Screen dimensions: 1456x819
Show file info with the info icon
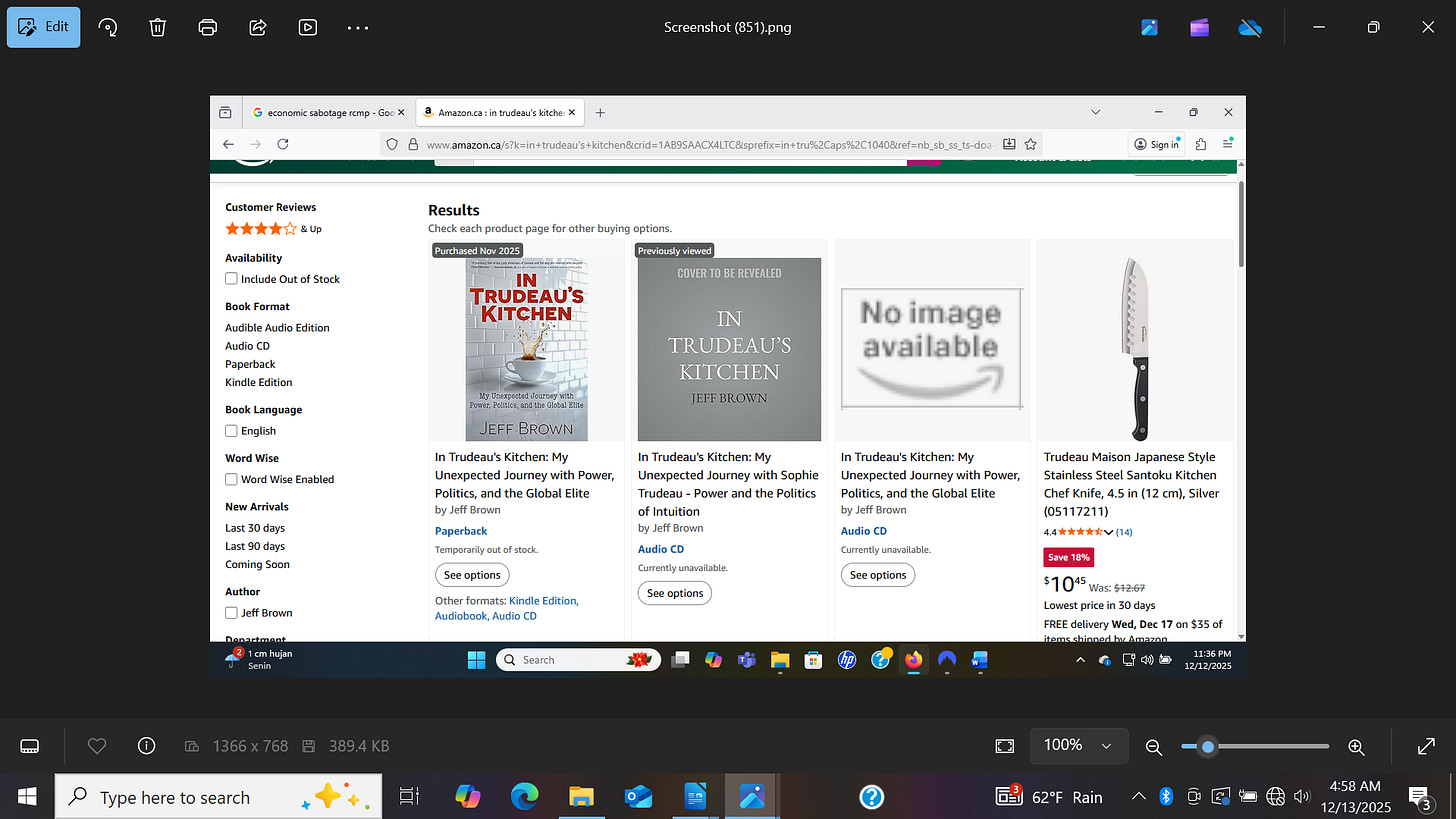coord(147,746)
